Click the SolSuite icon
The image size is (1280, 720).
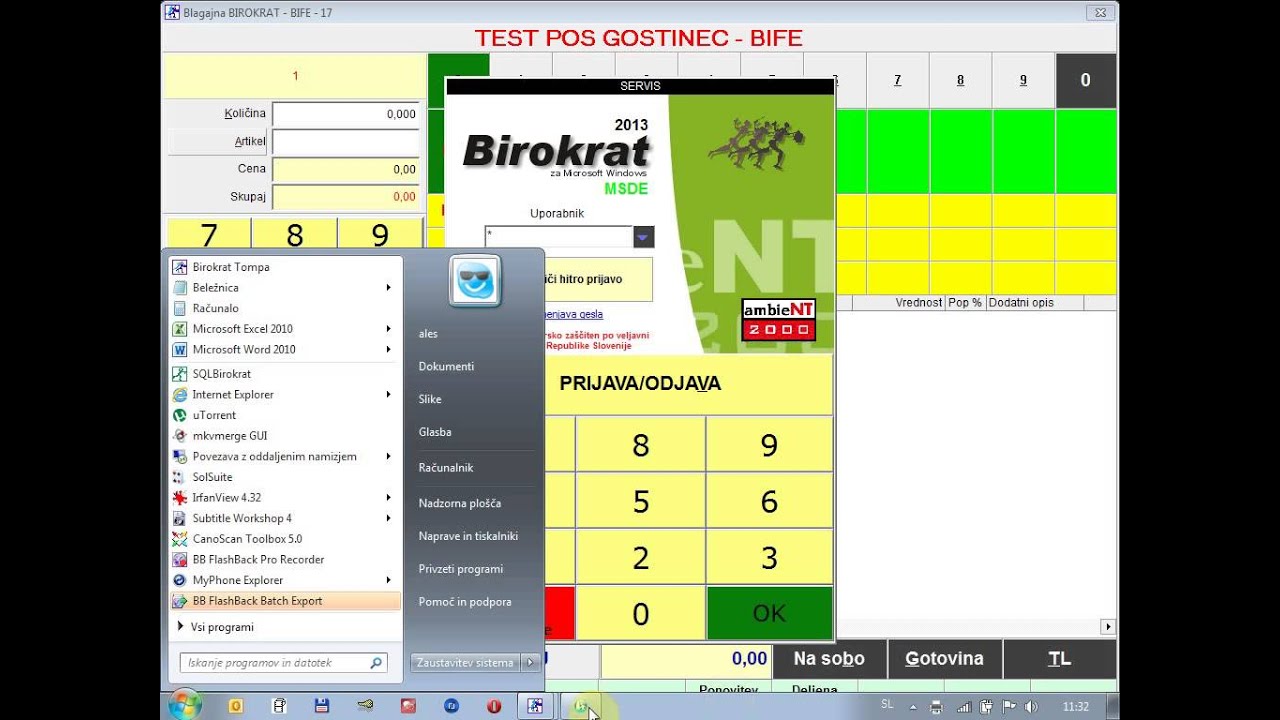pyautogui.click(x=180, y=477)
